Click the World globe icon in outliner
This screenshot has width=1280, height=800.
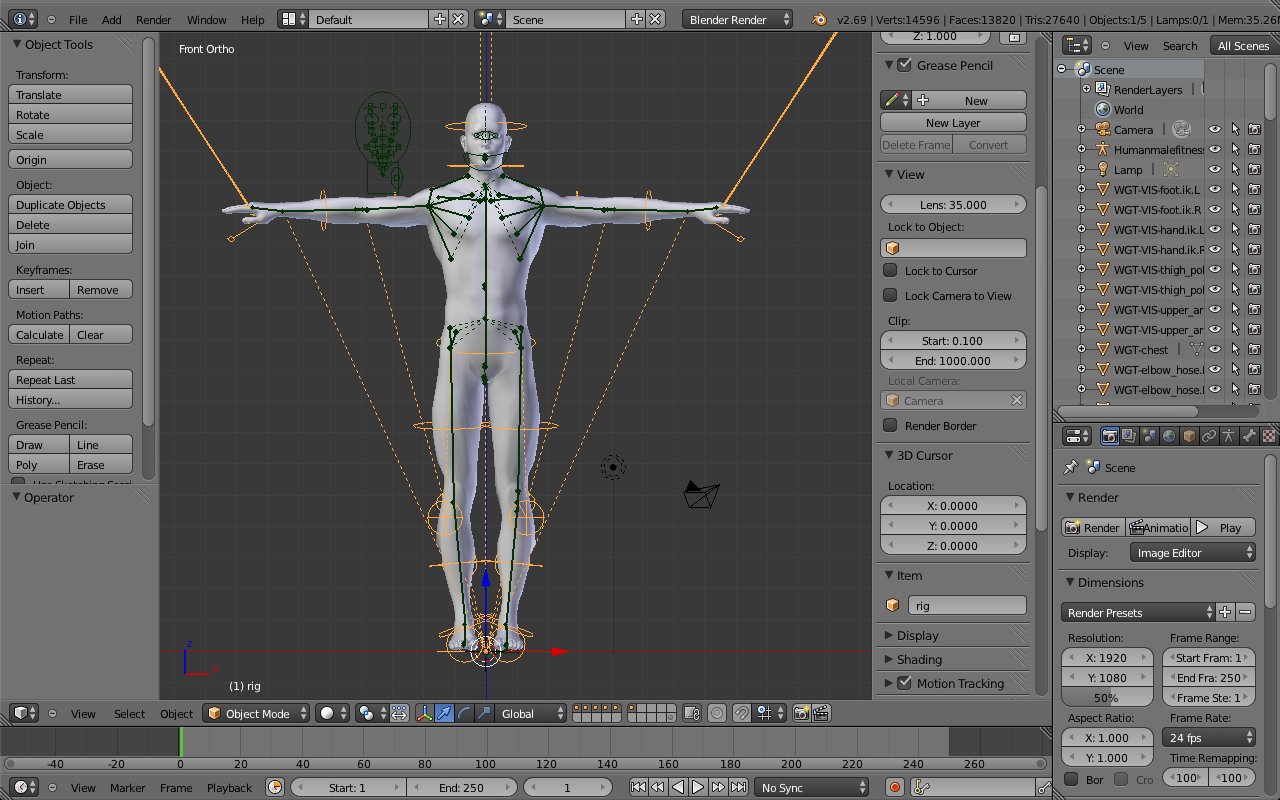pyautogui.click(x=1103, y=109)
